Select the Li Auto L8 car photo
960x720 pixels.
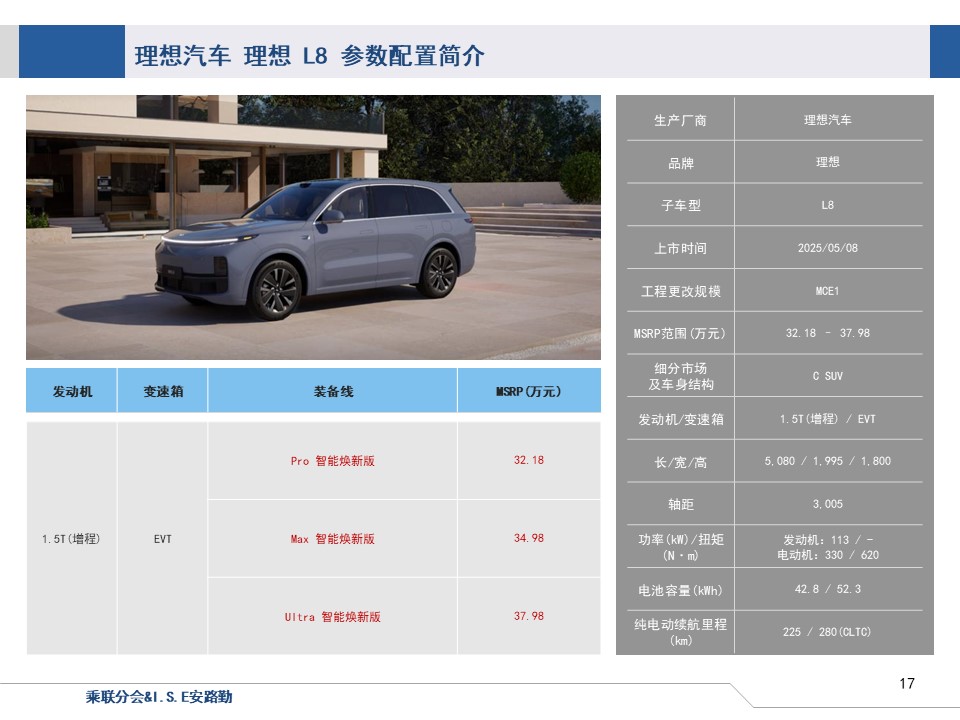(313, 227)
